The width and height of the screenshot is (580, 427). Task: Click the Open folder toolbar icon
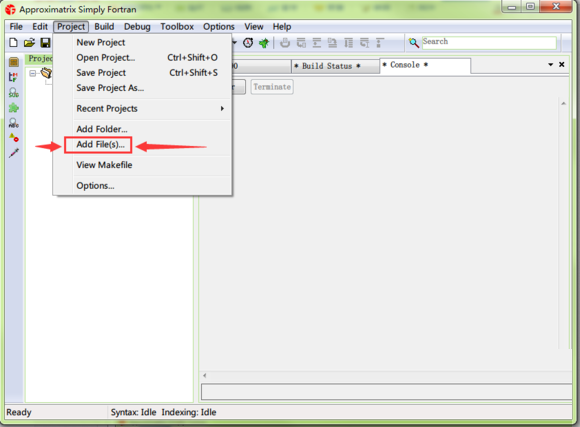29,43
